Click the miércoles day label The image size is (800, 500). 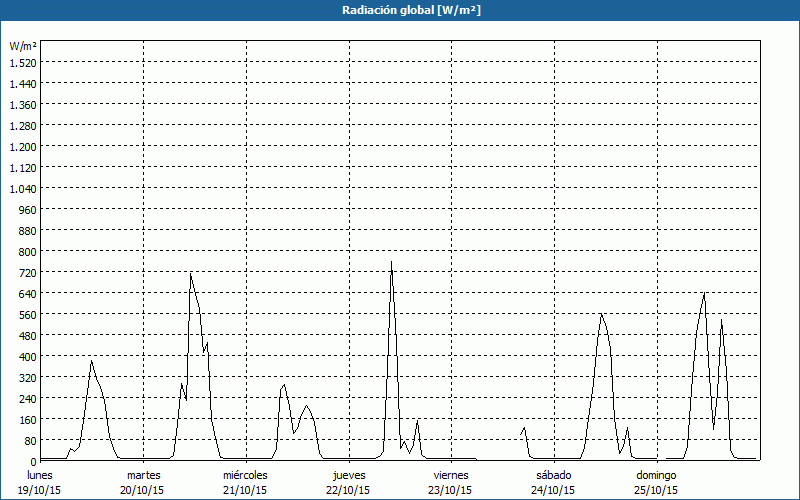coord(245,474)
